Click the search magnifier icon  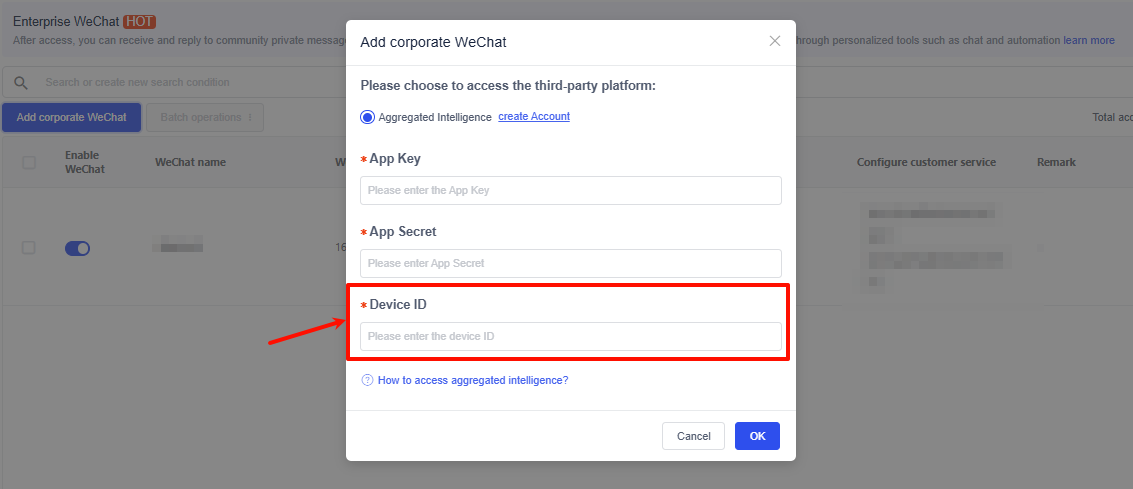click(21, 82)
